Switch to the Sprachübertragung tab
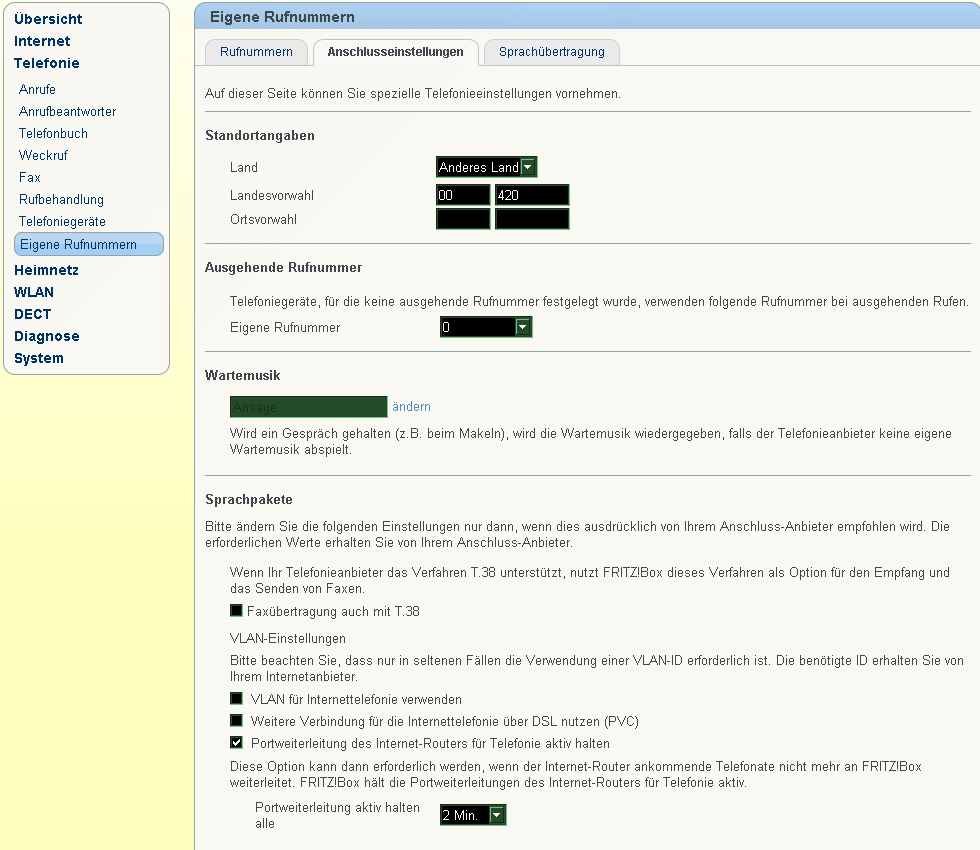The image size is (980, 850). [551, 52]
